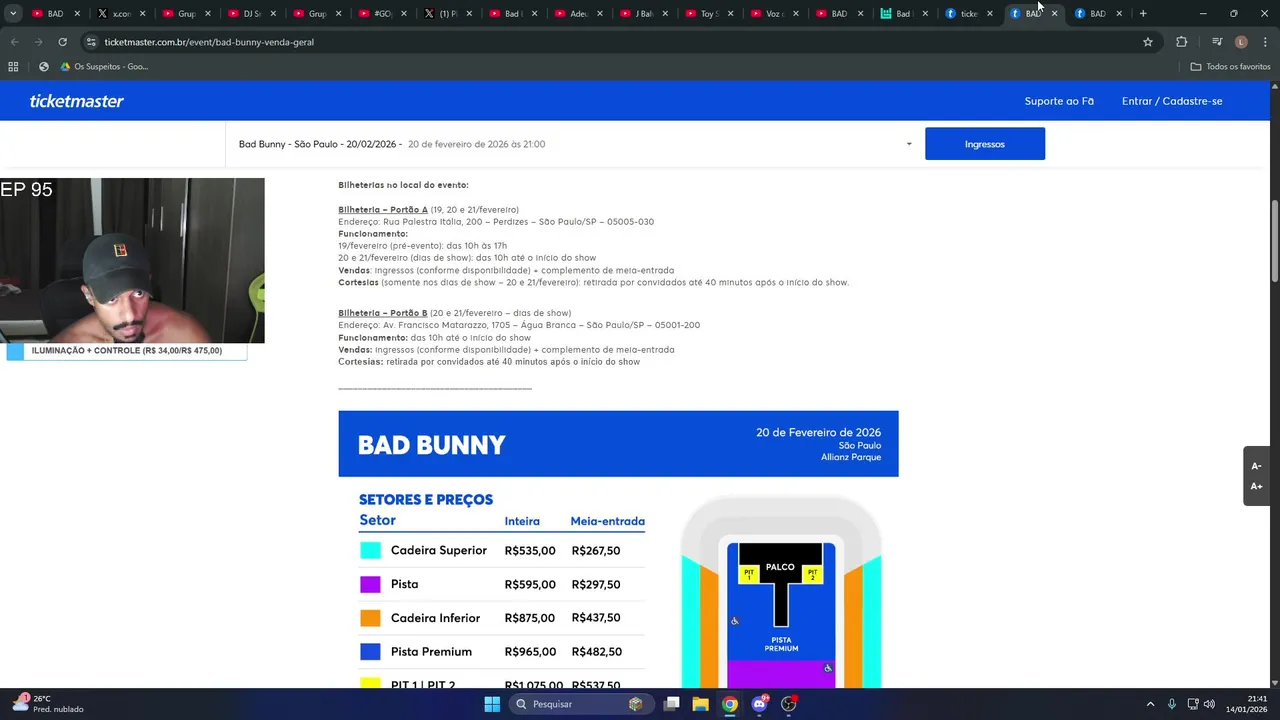Show hidden system tray icons

(x=1150, y=704)
